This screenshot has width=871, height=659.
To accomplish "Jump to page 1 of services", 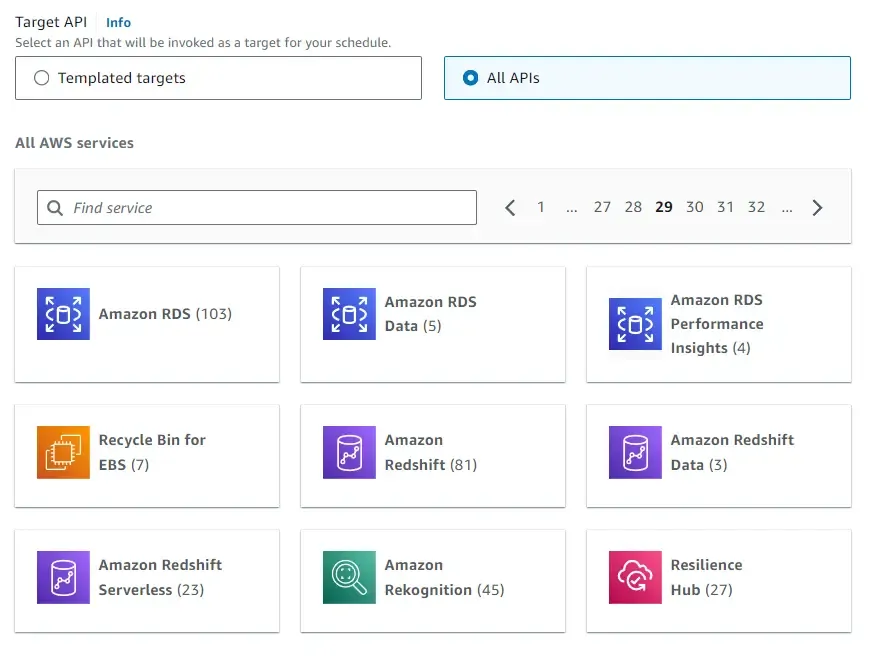I will tap(541, 207).
